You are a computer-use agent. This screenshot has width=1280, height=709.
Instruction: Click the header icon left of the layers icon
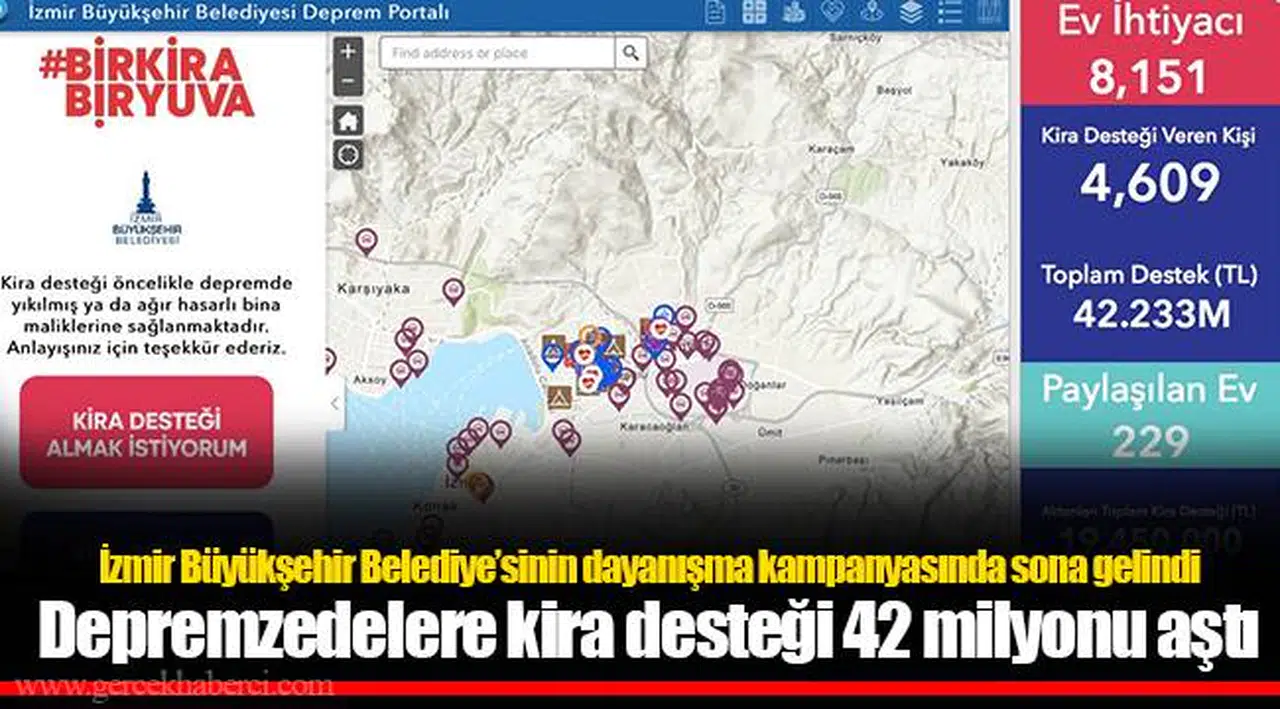coord(871,12)
